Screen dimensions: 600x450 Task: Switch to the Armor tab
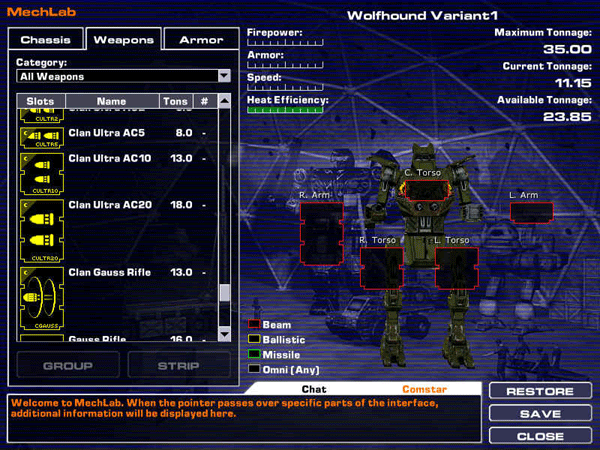click(x=201, y=39)
